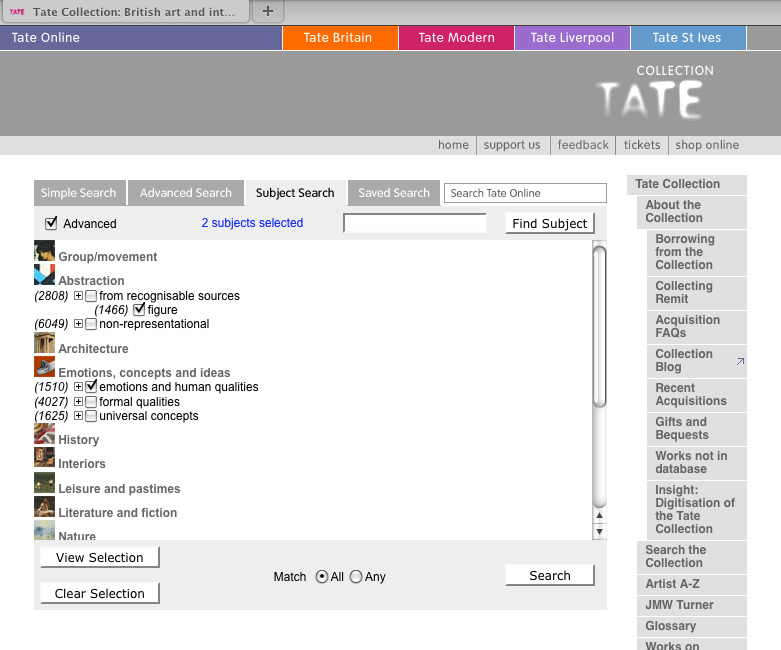
Task: Click the Find Subject text field
Action: pos(415,223)
